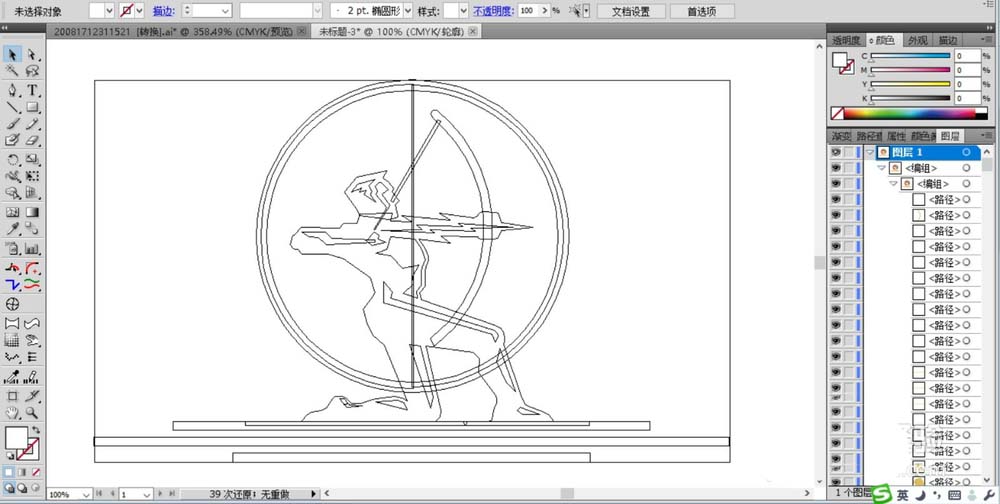Select the Mesh tool
The image size is (1000, 504).
[12, 212]
